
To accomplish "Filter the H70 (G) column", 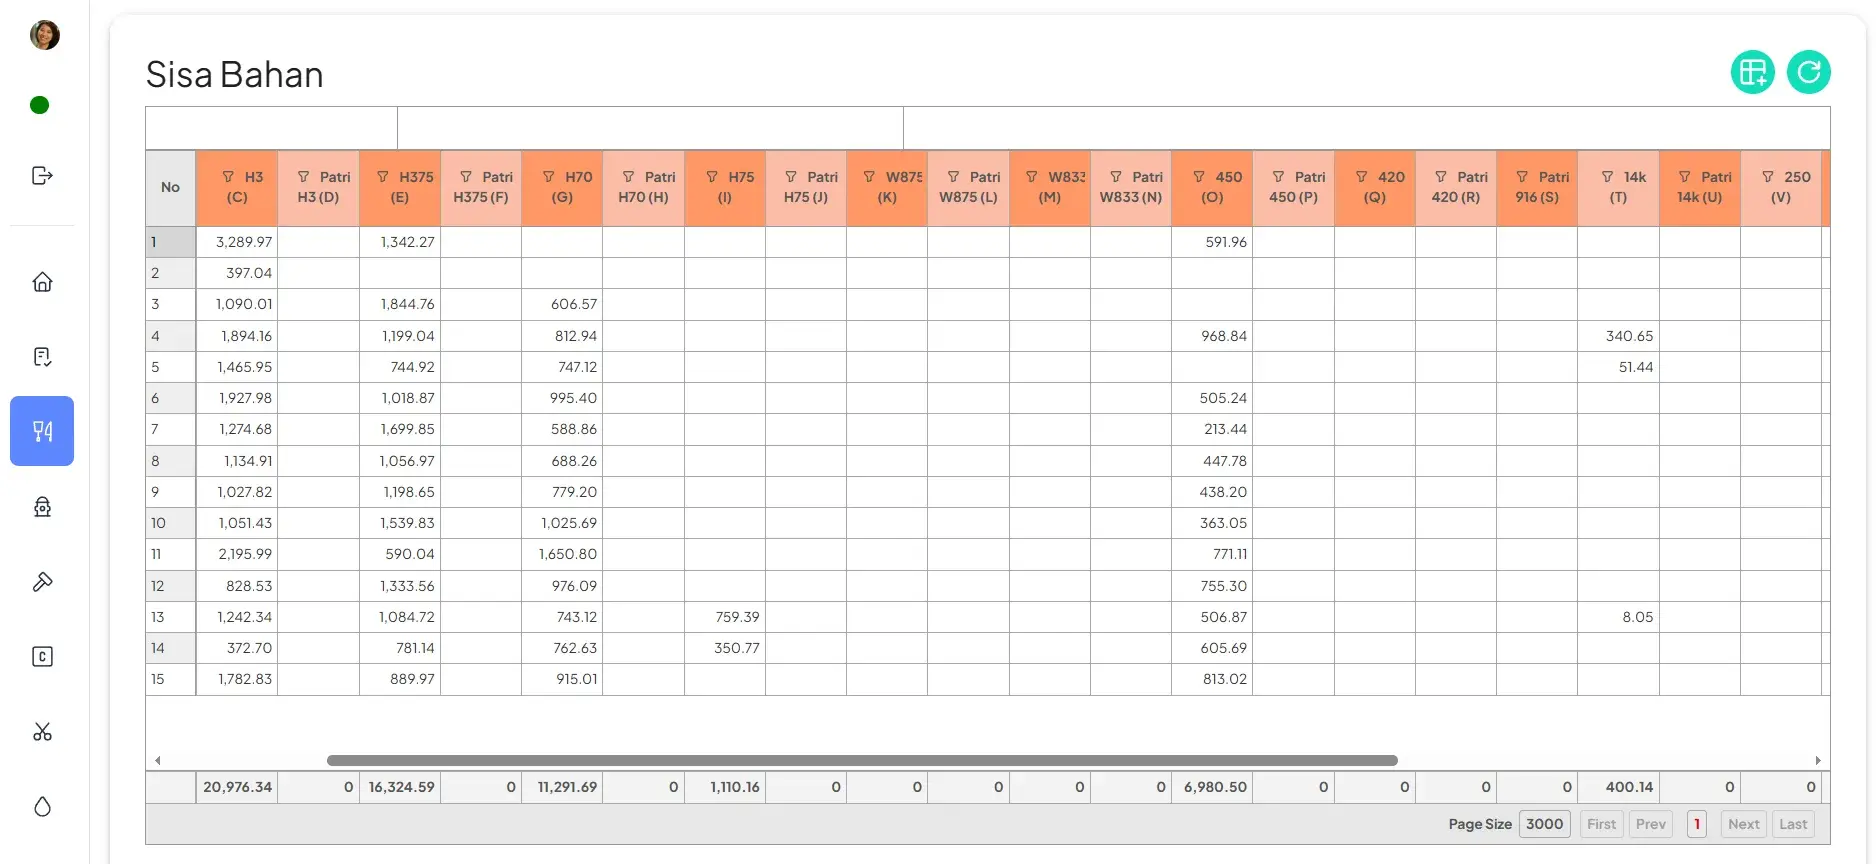I will pos(549,177).
